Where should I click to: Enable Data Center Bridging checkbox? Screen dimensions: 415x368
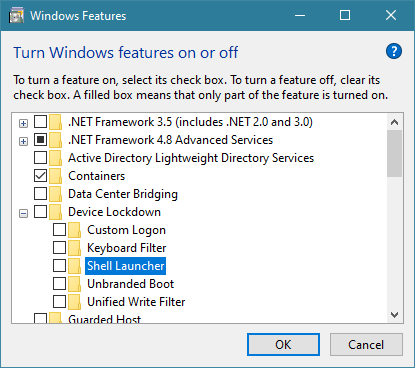click(40, 194)
